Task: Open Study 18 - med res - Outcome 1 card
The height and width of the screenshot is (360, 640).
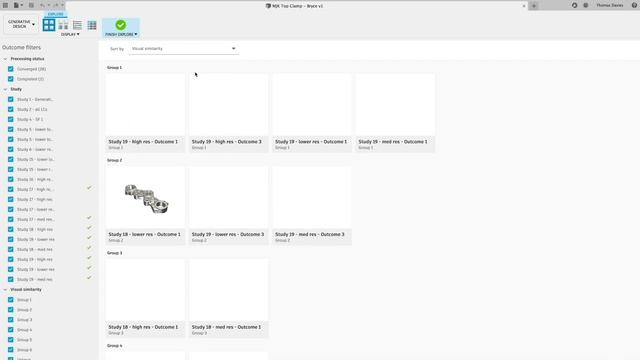Action: pos(229,299)
